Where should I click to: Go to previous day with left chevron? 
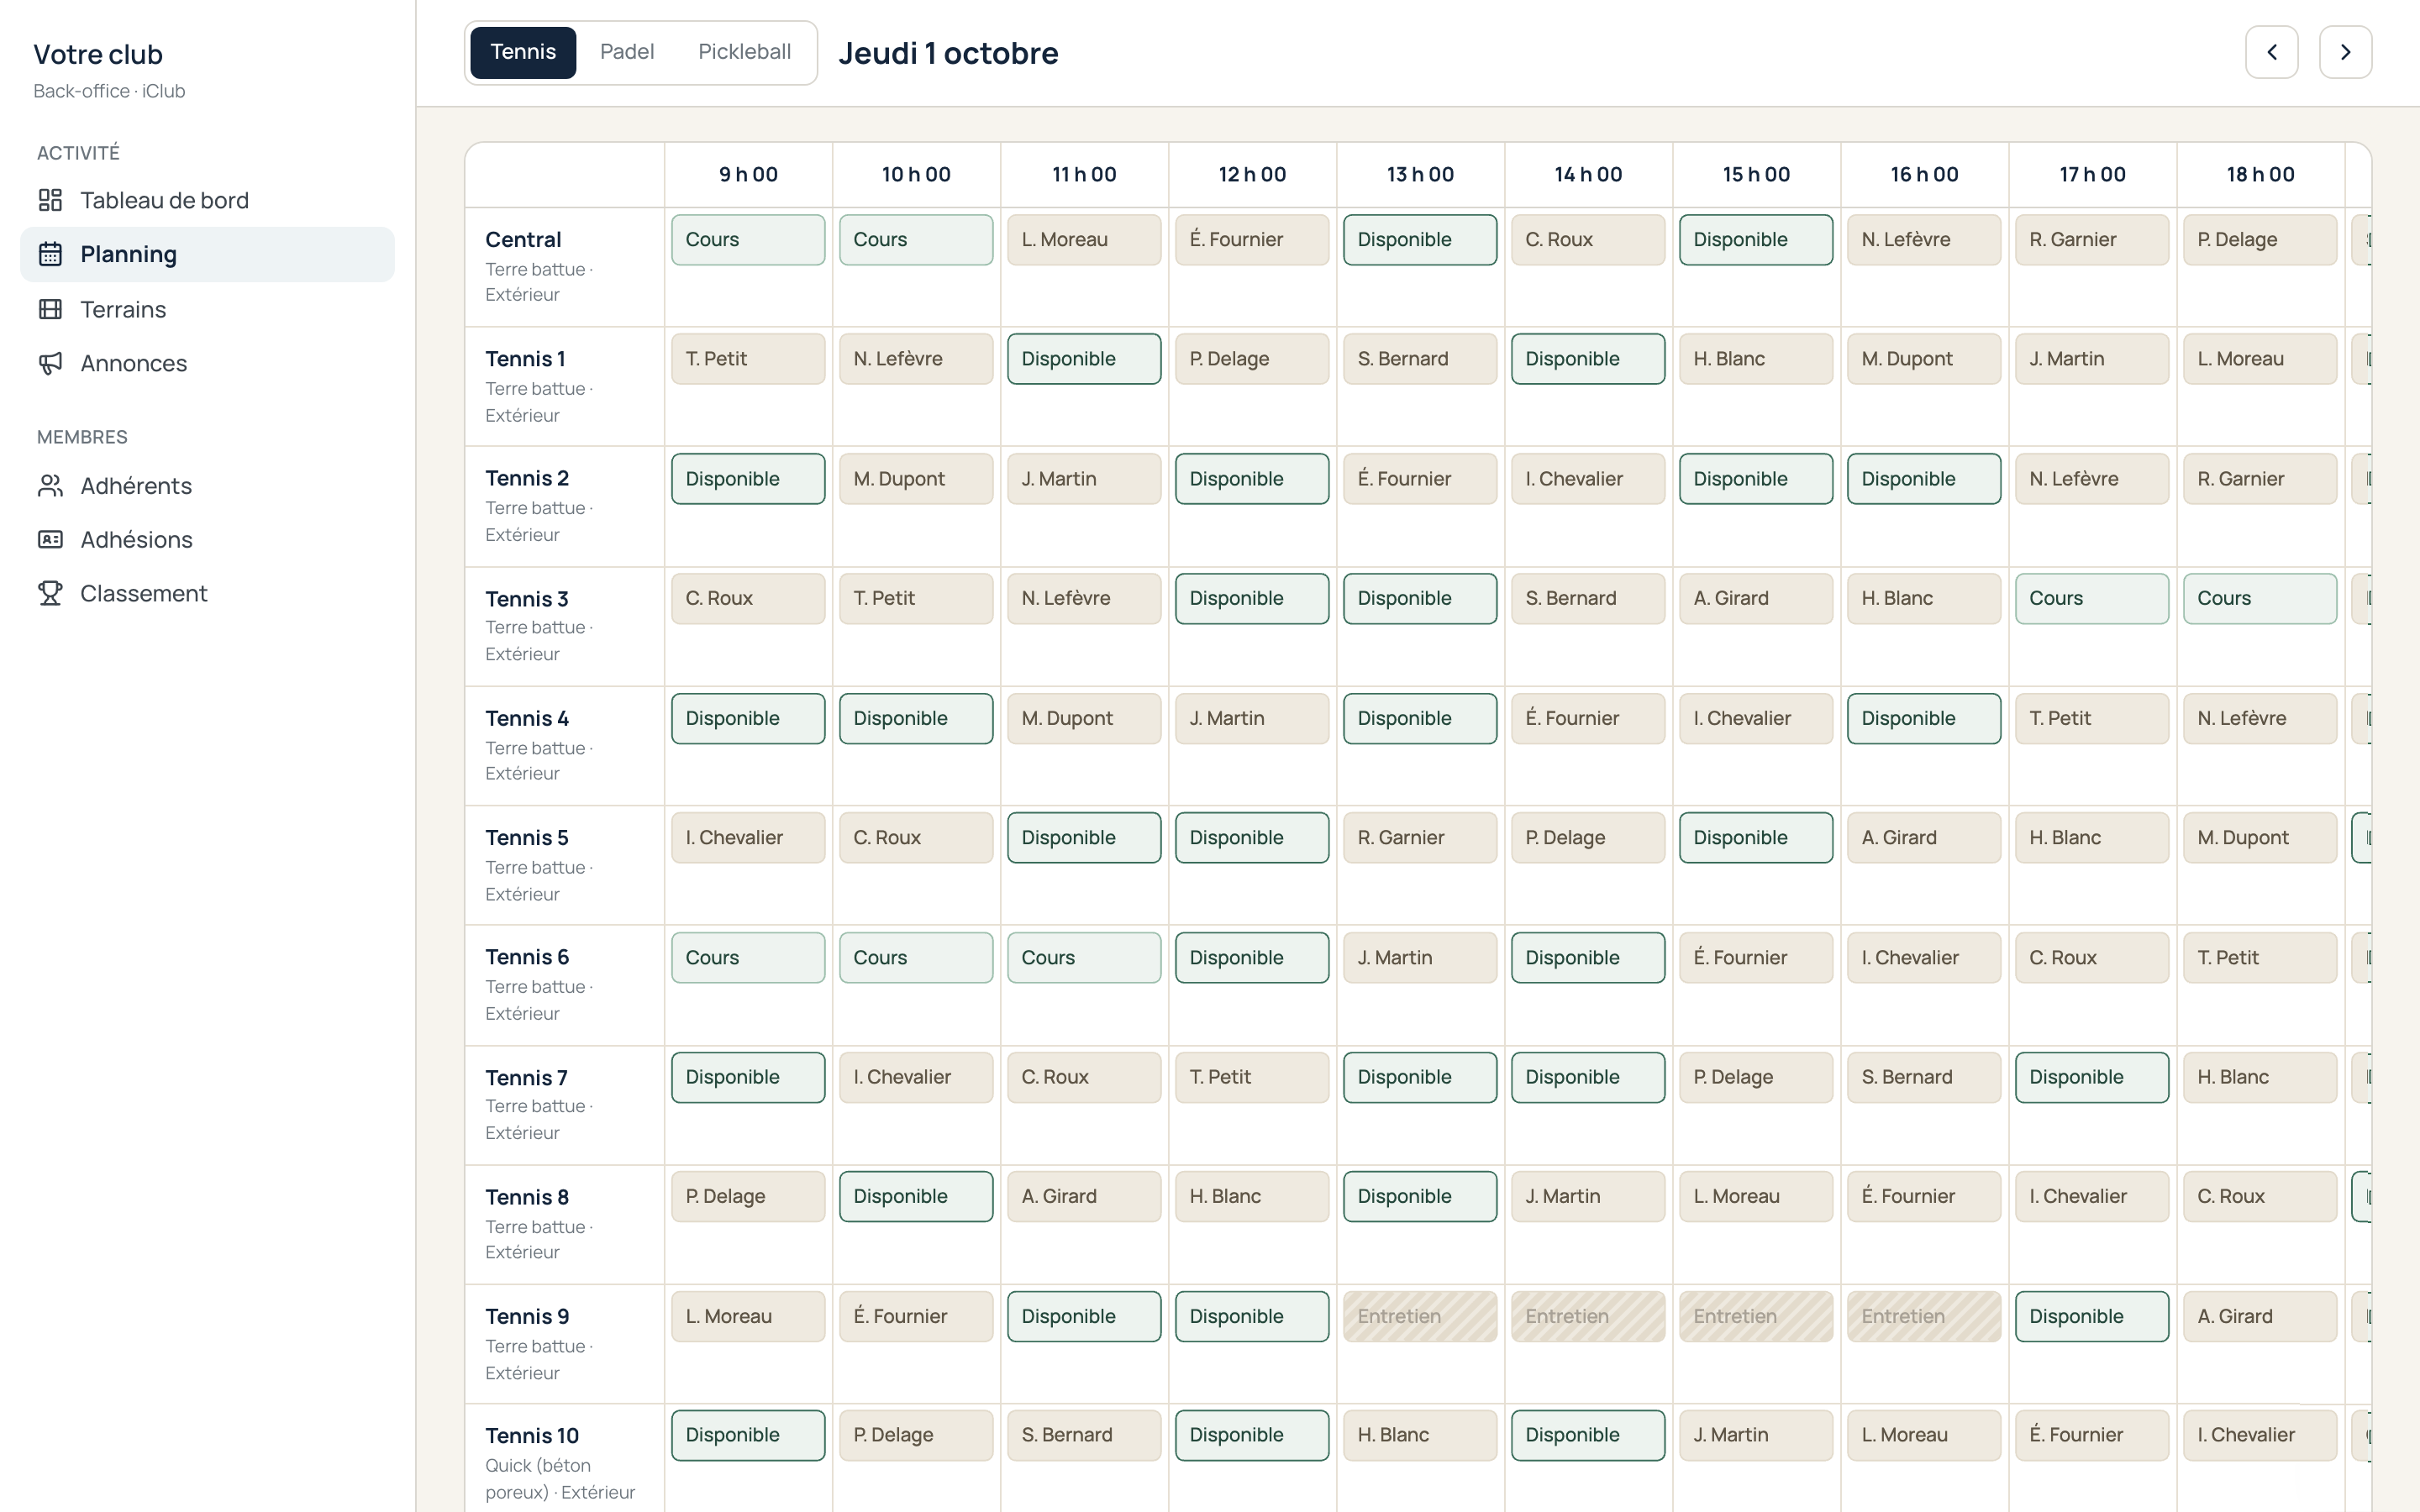click(2271, 52)
